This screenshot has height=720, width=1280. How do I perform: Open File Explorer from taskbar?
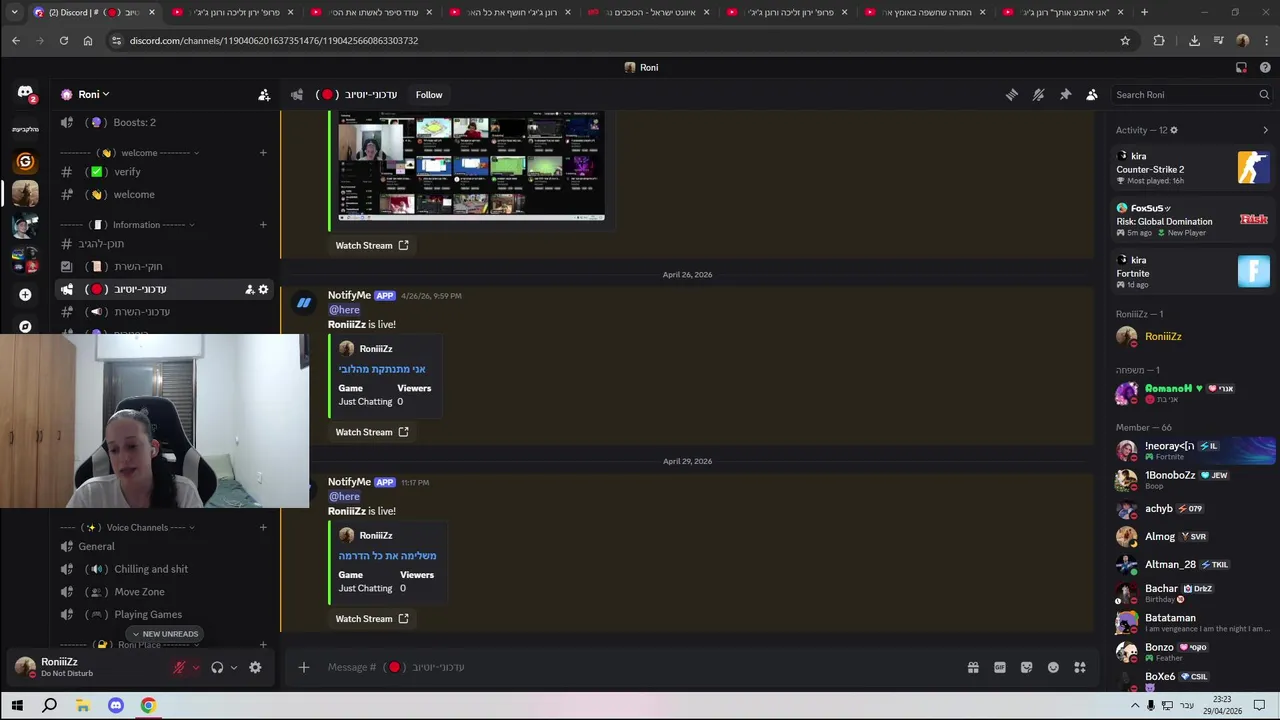pos(83,706)
